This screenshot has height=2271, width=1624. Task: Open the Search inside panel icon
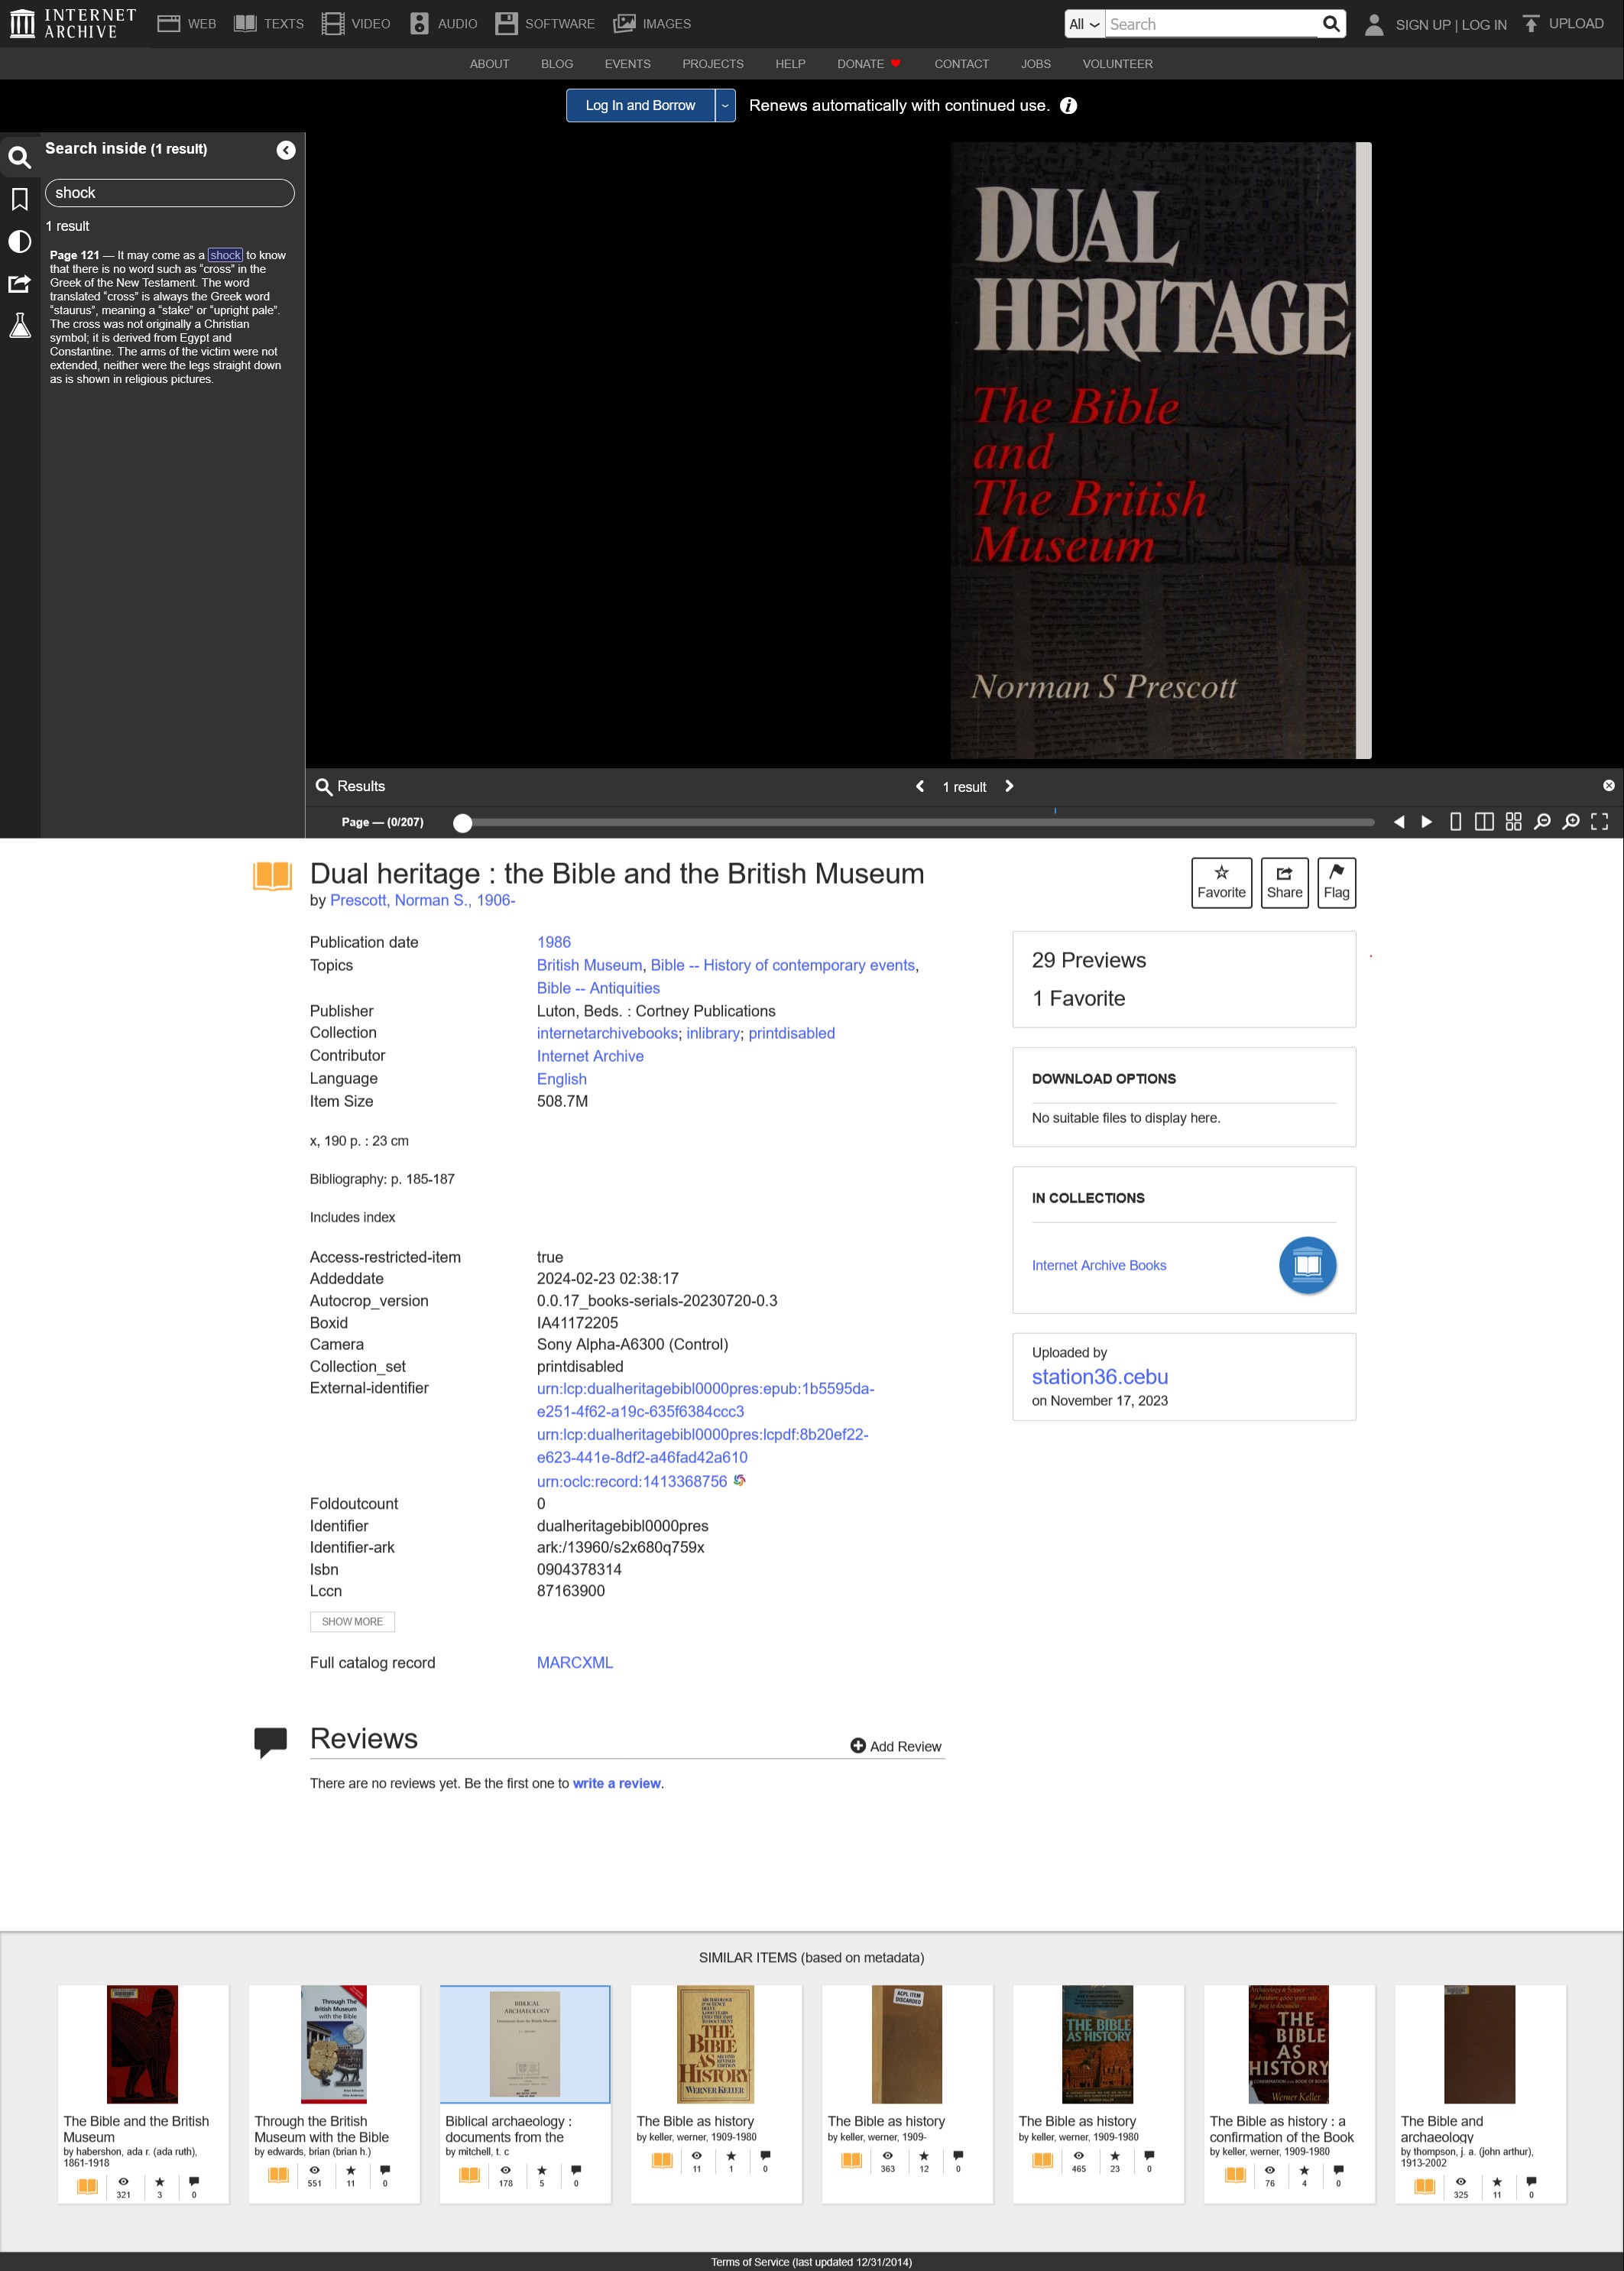click(19, 157)
